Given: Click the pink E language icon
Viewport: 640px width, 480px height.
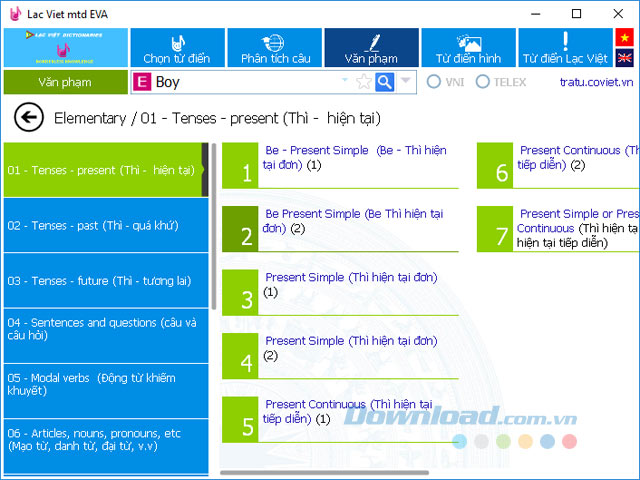Looking at the screenshot, I should pos(142,82).
